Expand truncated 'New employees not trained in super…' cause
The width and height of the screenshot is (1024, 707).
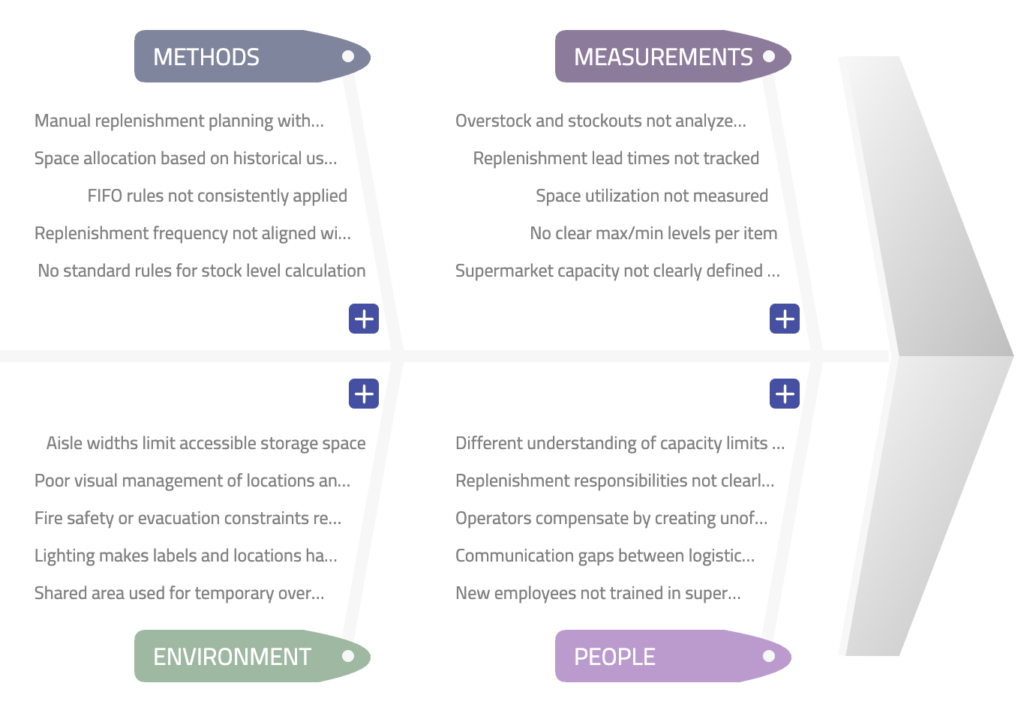point(598,593)
